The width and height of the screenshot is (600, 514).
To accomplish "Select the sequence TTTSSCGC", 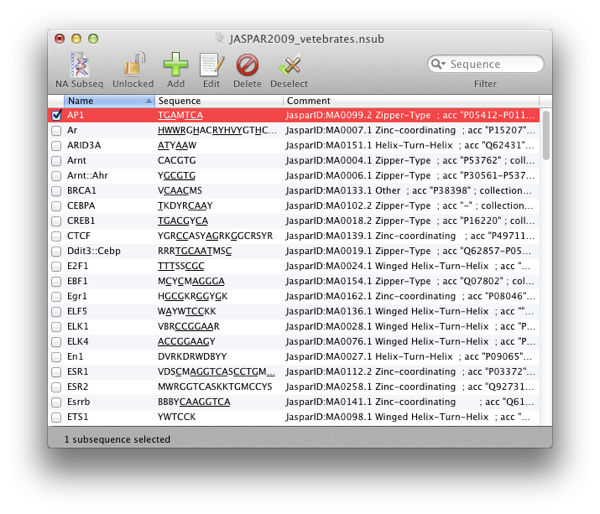I will click(181, 266).
